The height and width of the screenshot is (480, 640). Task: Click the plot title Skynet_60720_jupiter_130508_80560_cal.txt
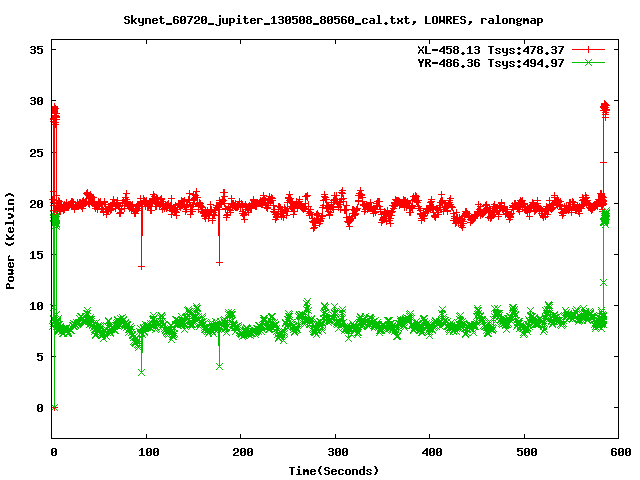[267, 20]
